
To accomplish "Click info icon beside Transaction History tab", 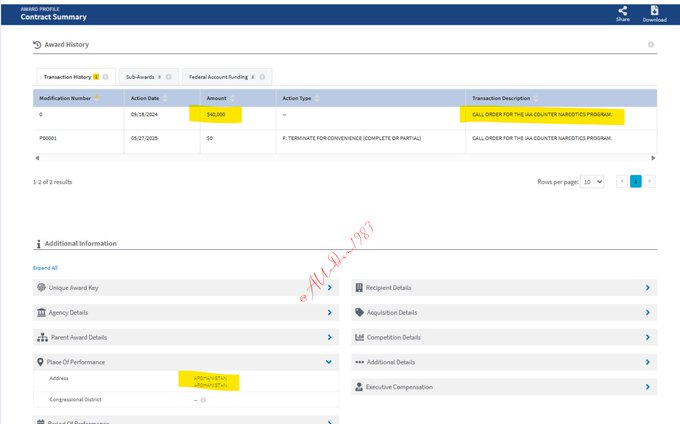I will (x=106, y=76).
